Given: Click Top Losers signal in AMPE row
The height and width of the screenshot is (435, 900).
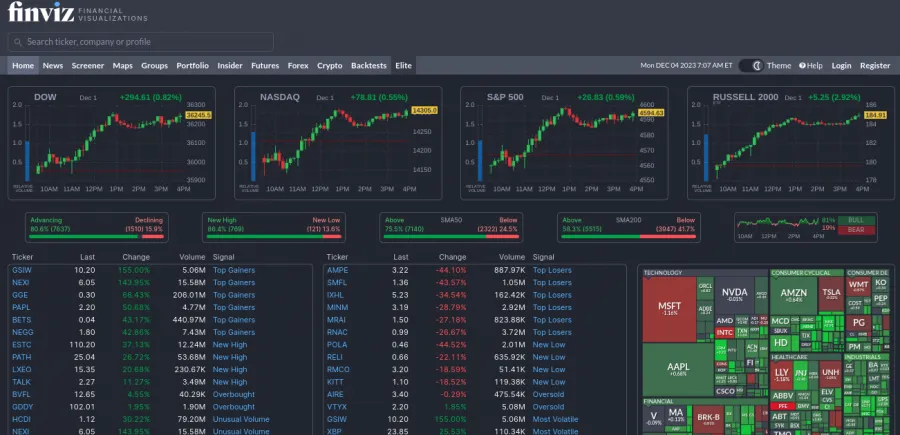Looking at the screenshot, I should [x=552, y=270].
